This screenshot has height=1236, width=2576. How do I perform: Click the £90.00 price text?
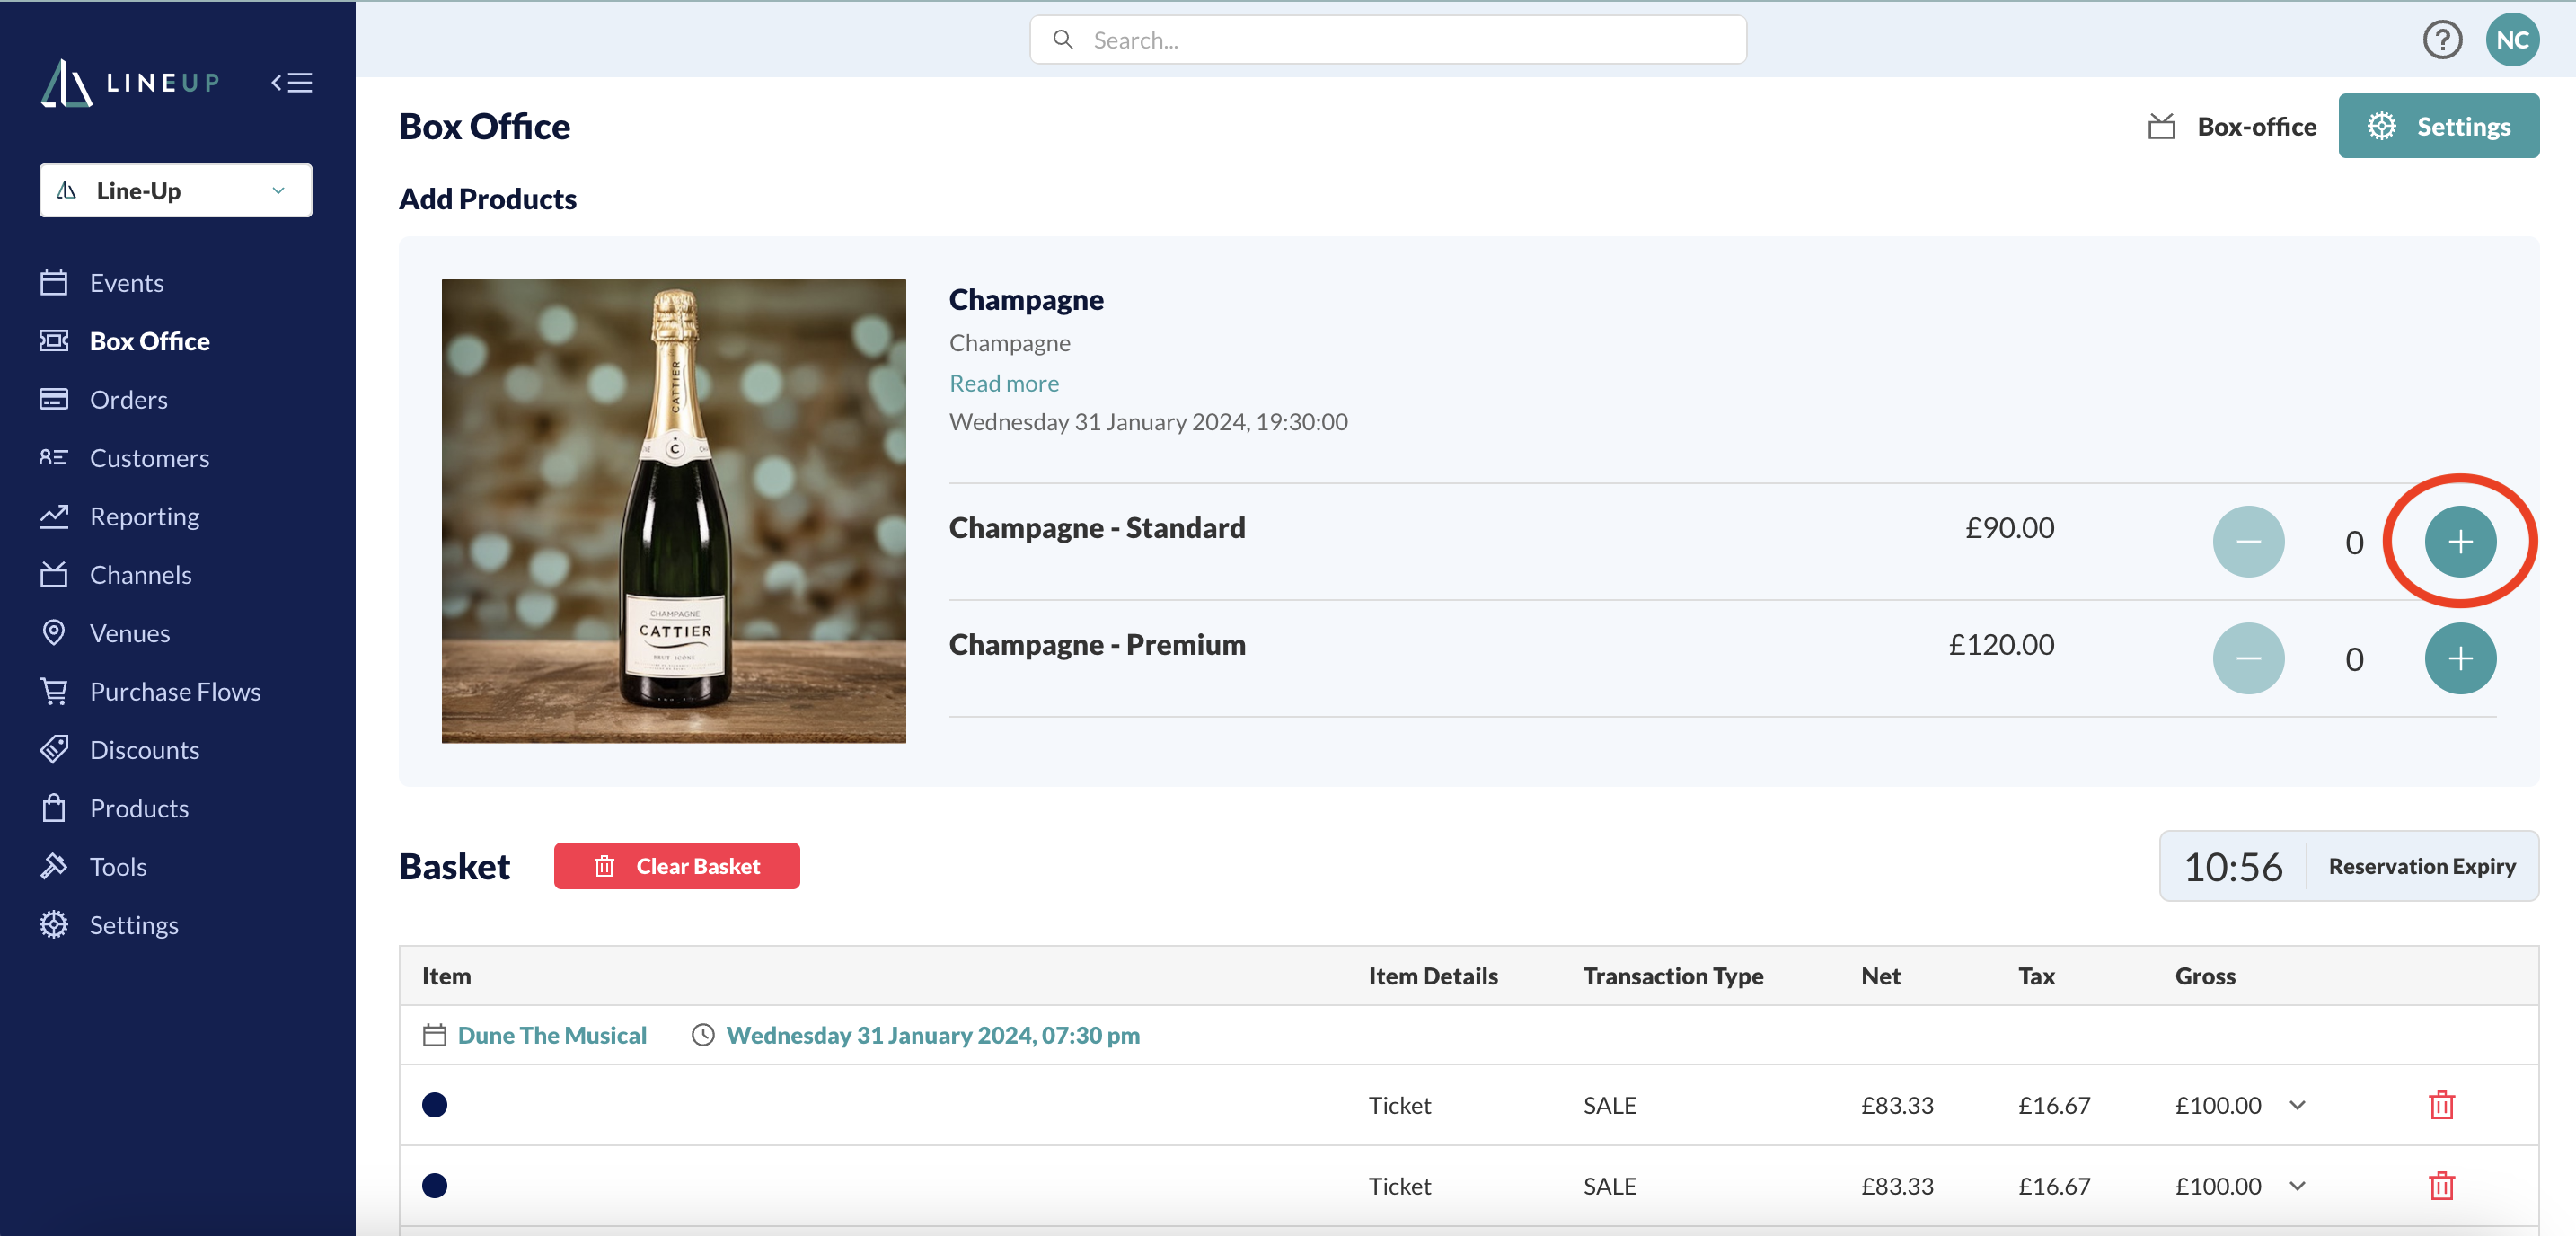[2009, 528]
